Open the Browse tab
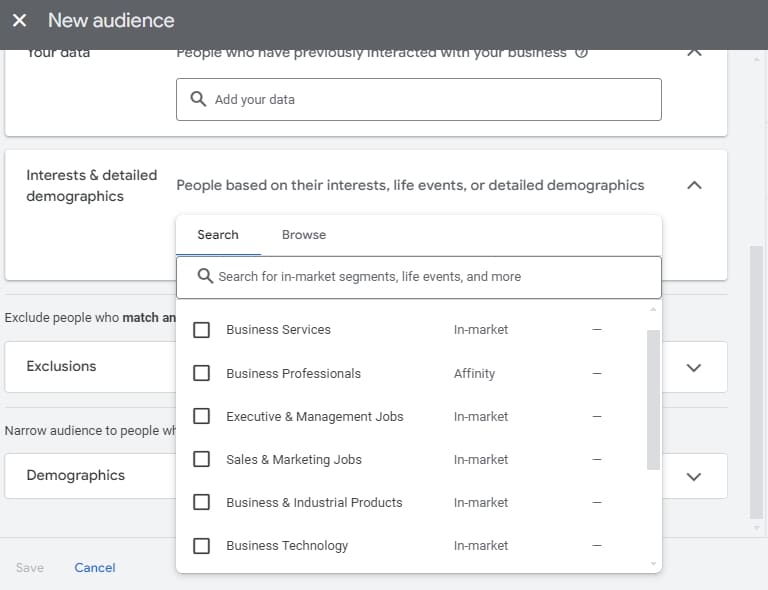The image size is (768, 590). [304, 235]
